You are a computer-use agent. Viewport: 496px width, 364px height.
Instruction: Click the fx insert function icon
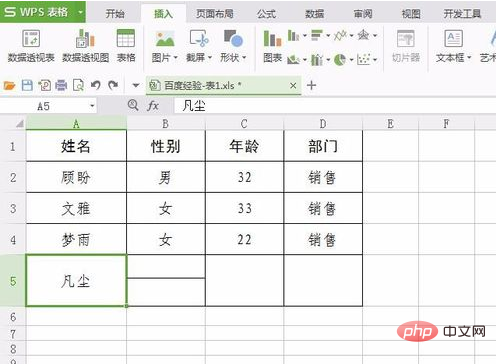click(153, 106)
